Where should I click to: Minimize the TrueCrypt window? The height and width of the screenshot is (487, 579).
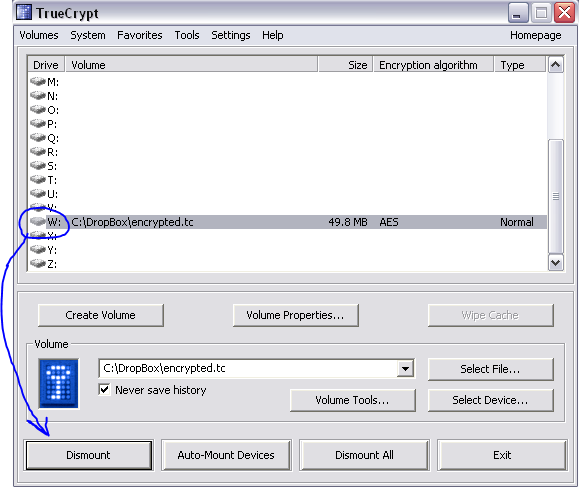518,13
